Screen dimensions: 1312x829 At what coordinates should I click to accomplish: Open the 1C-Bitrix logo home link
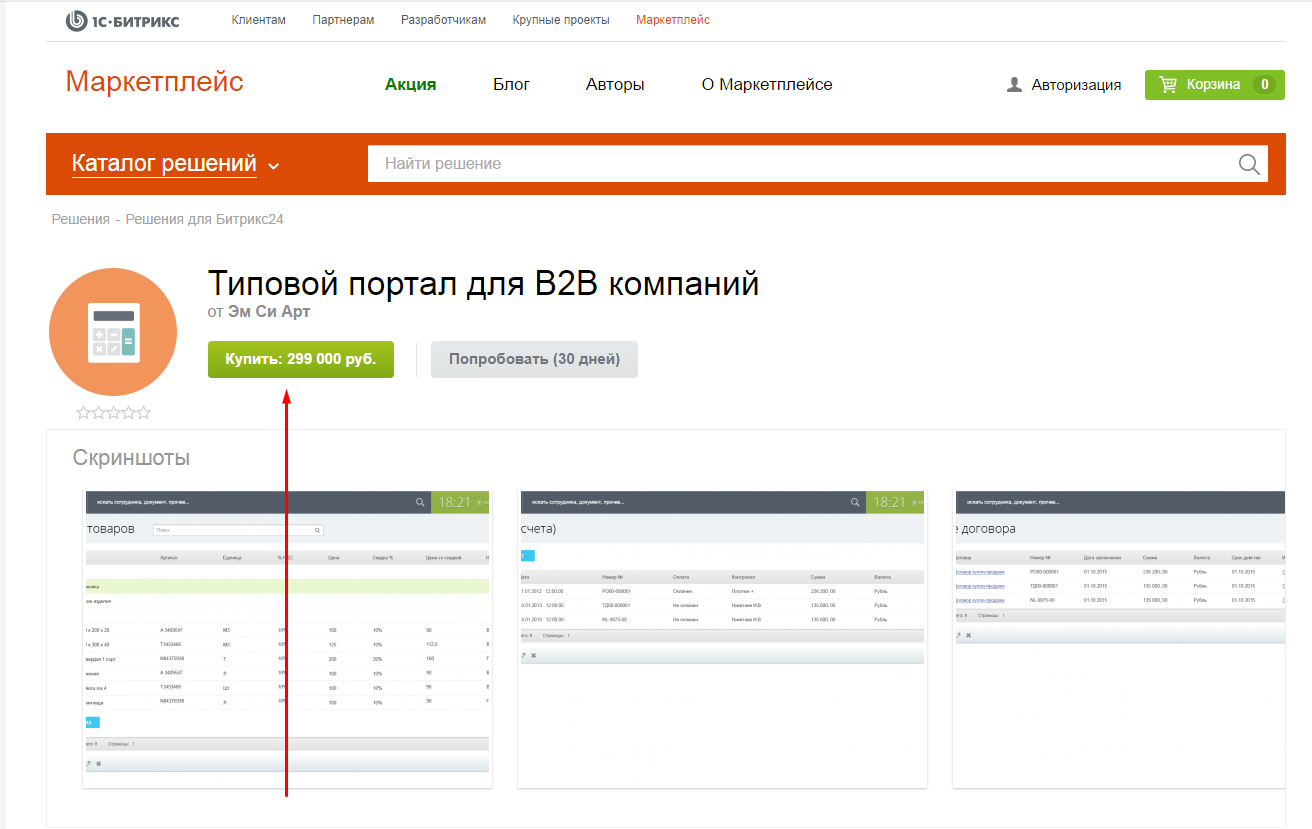pos(122,20)
